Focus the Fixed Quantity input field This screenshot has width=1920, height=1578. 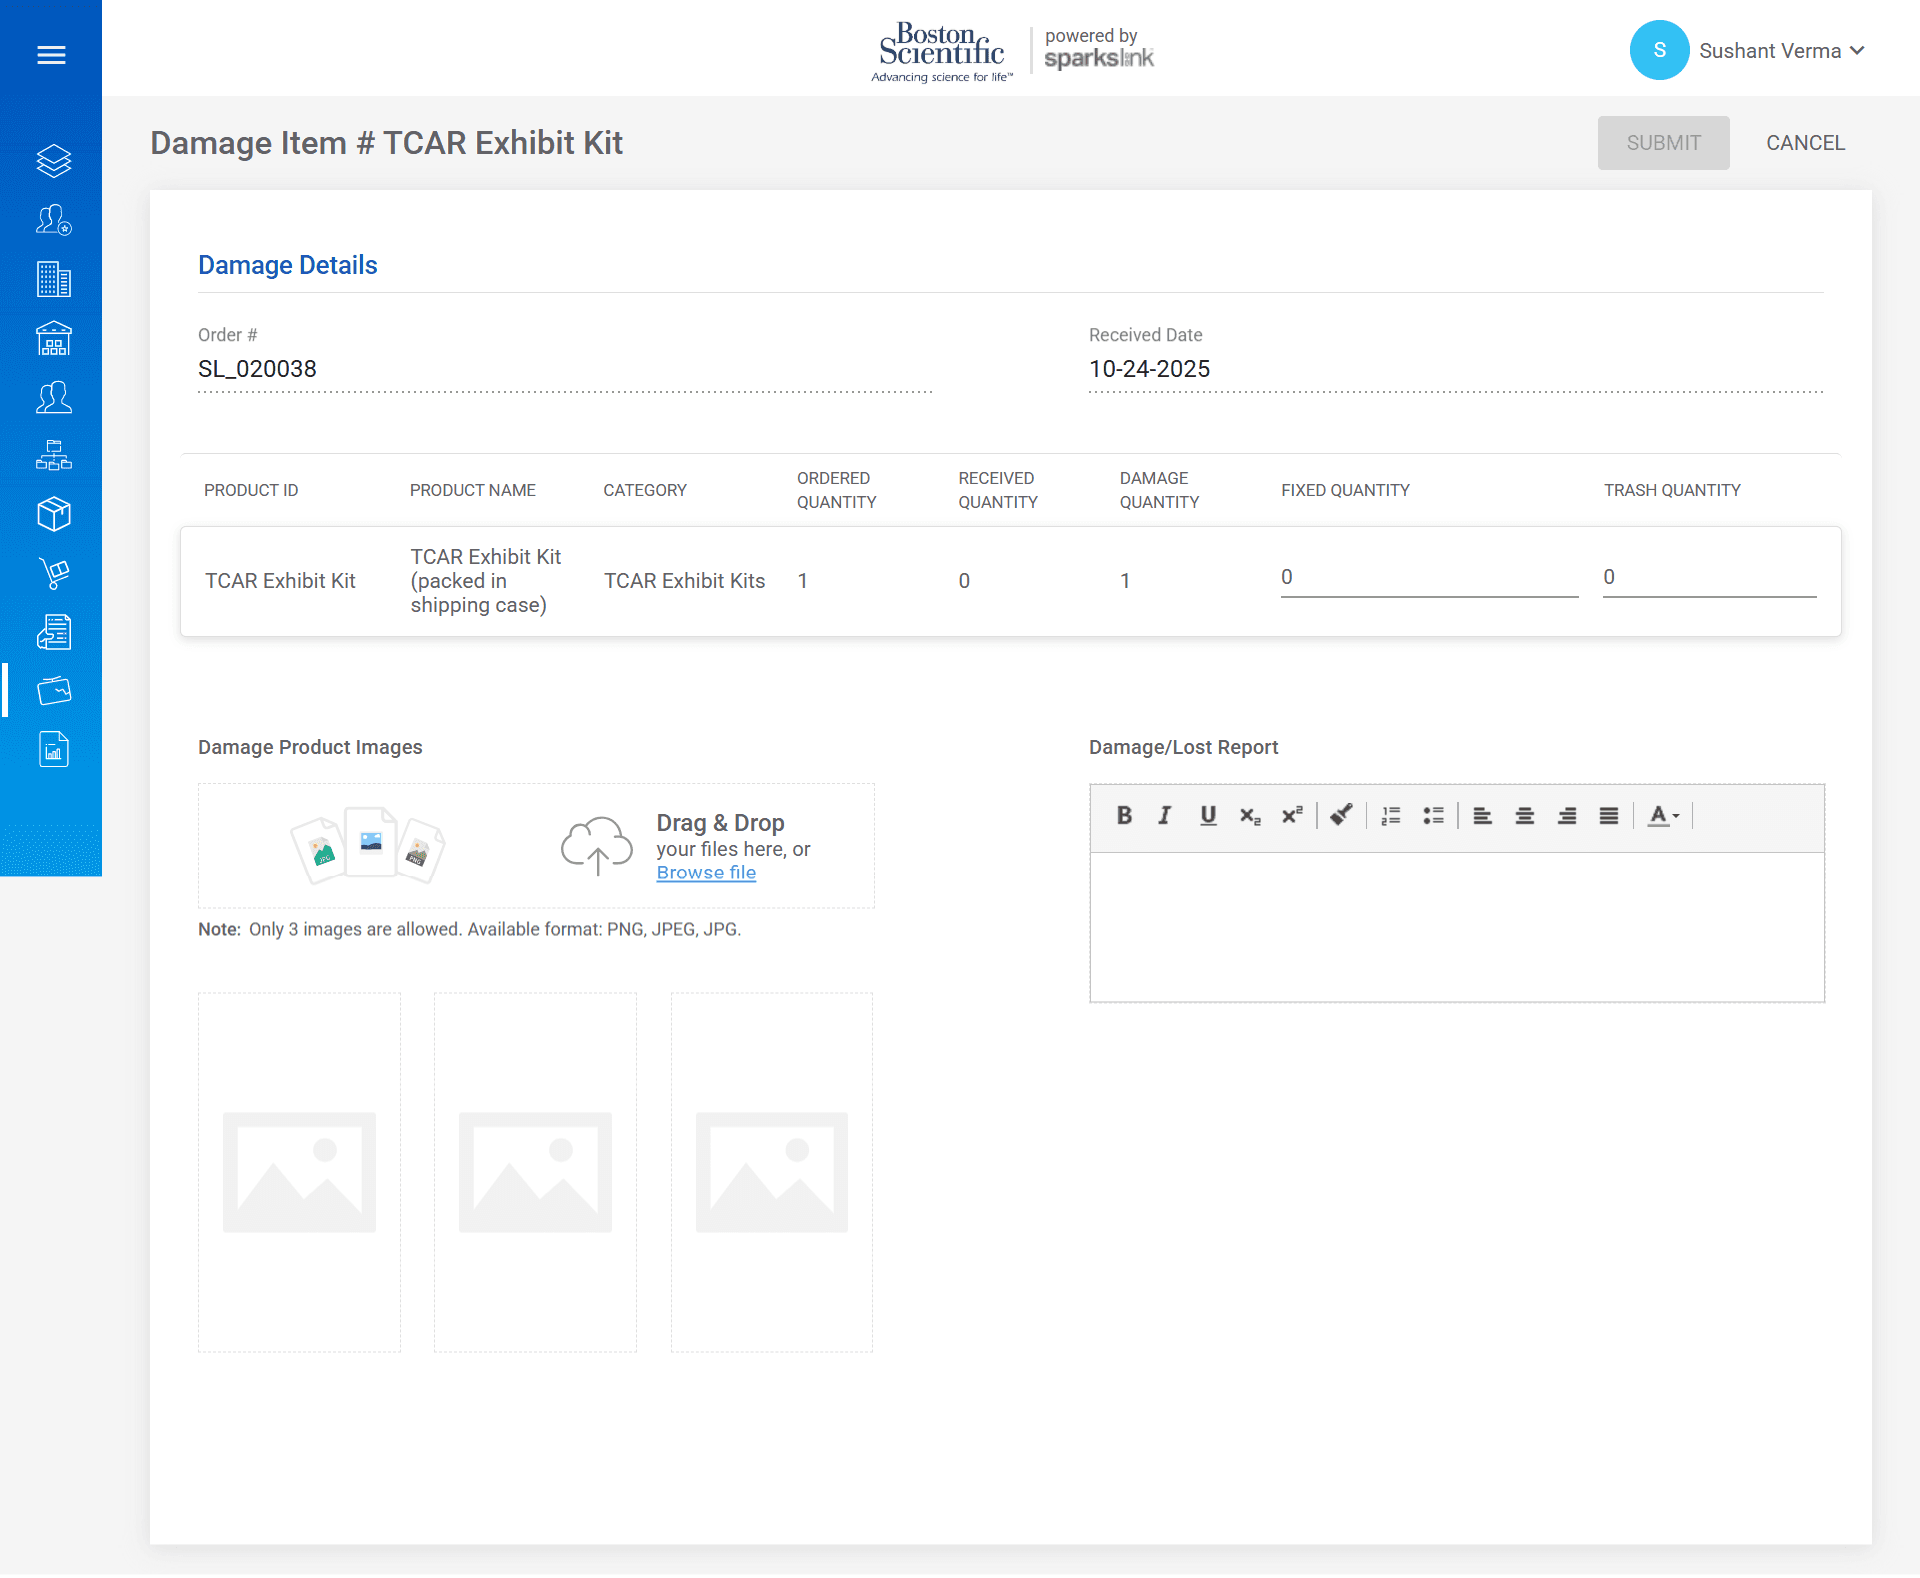click(x=1428, y=578)
